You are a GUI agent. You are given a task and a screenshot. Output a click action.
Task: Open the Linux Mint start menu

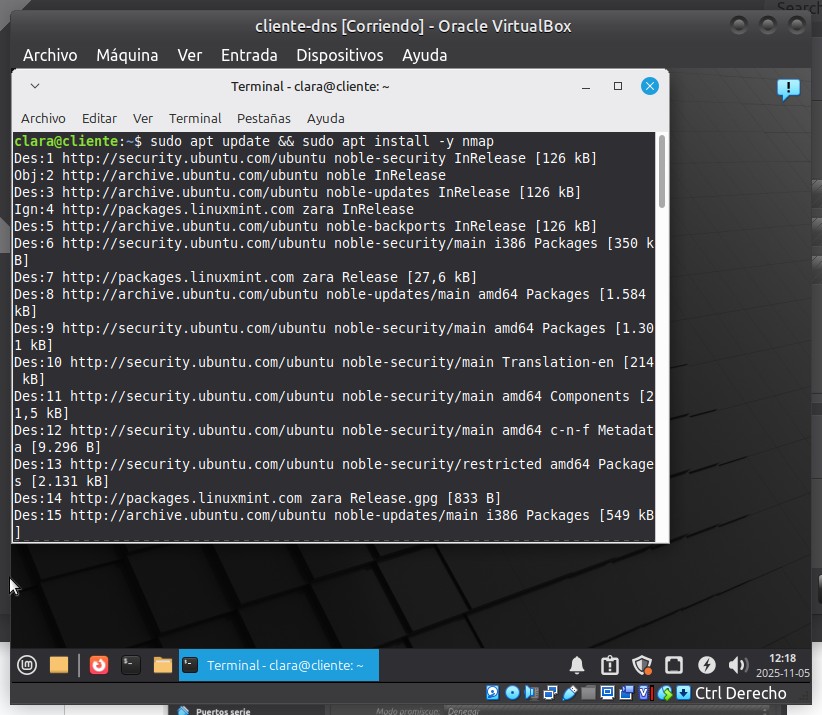click(27, 664)
